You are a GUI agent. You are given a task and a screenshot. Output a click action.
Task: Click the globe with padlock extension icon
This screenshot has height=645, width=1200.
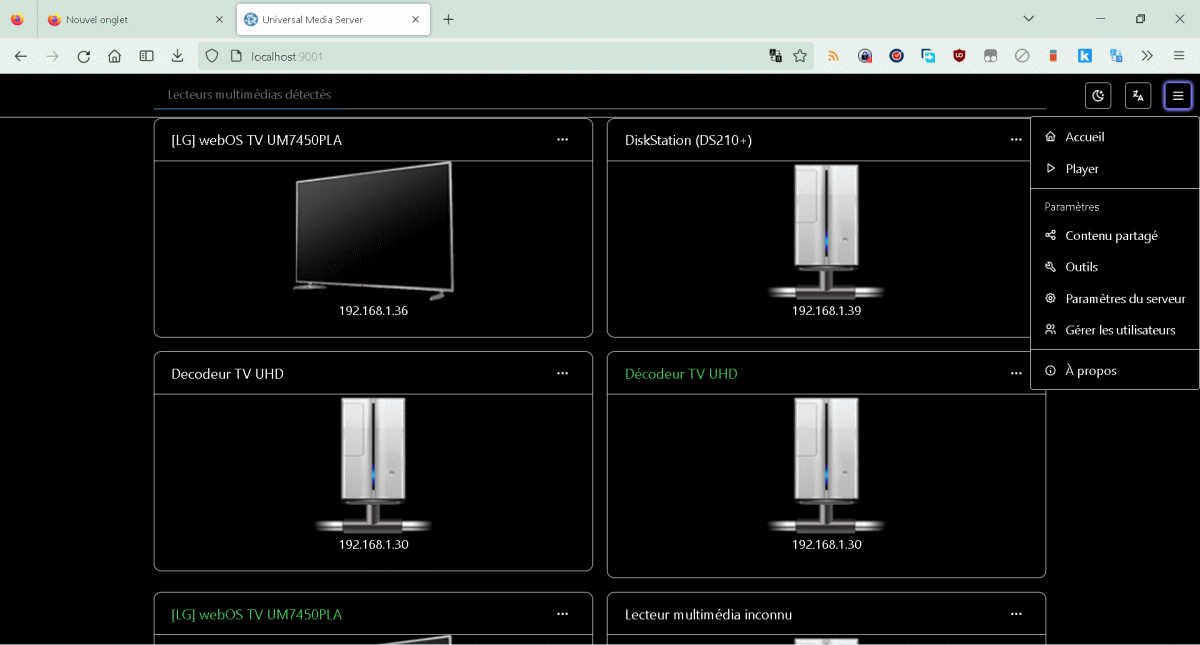tap(865, 56)
